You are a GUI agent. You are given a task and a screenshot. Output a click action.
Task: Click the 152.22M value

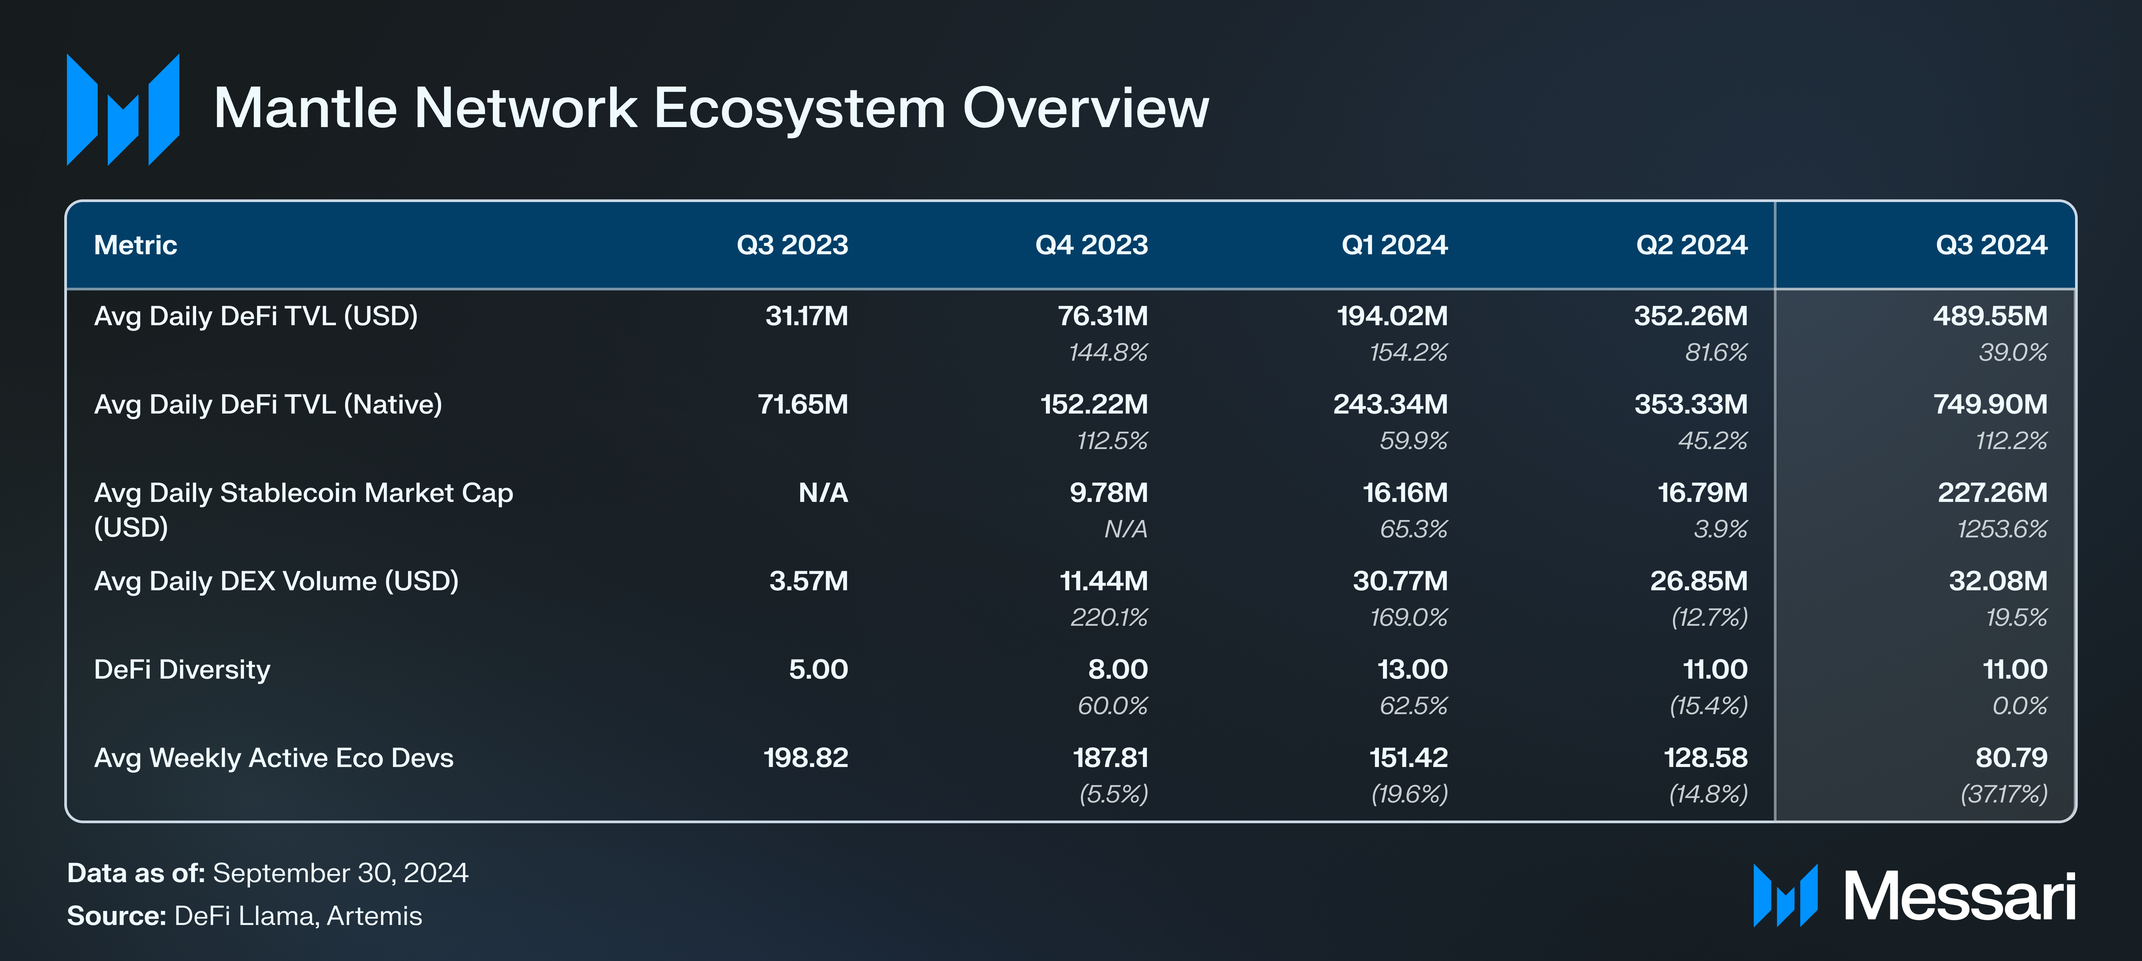(x=1094, y=404)
